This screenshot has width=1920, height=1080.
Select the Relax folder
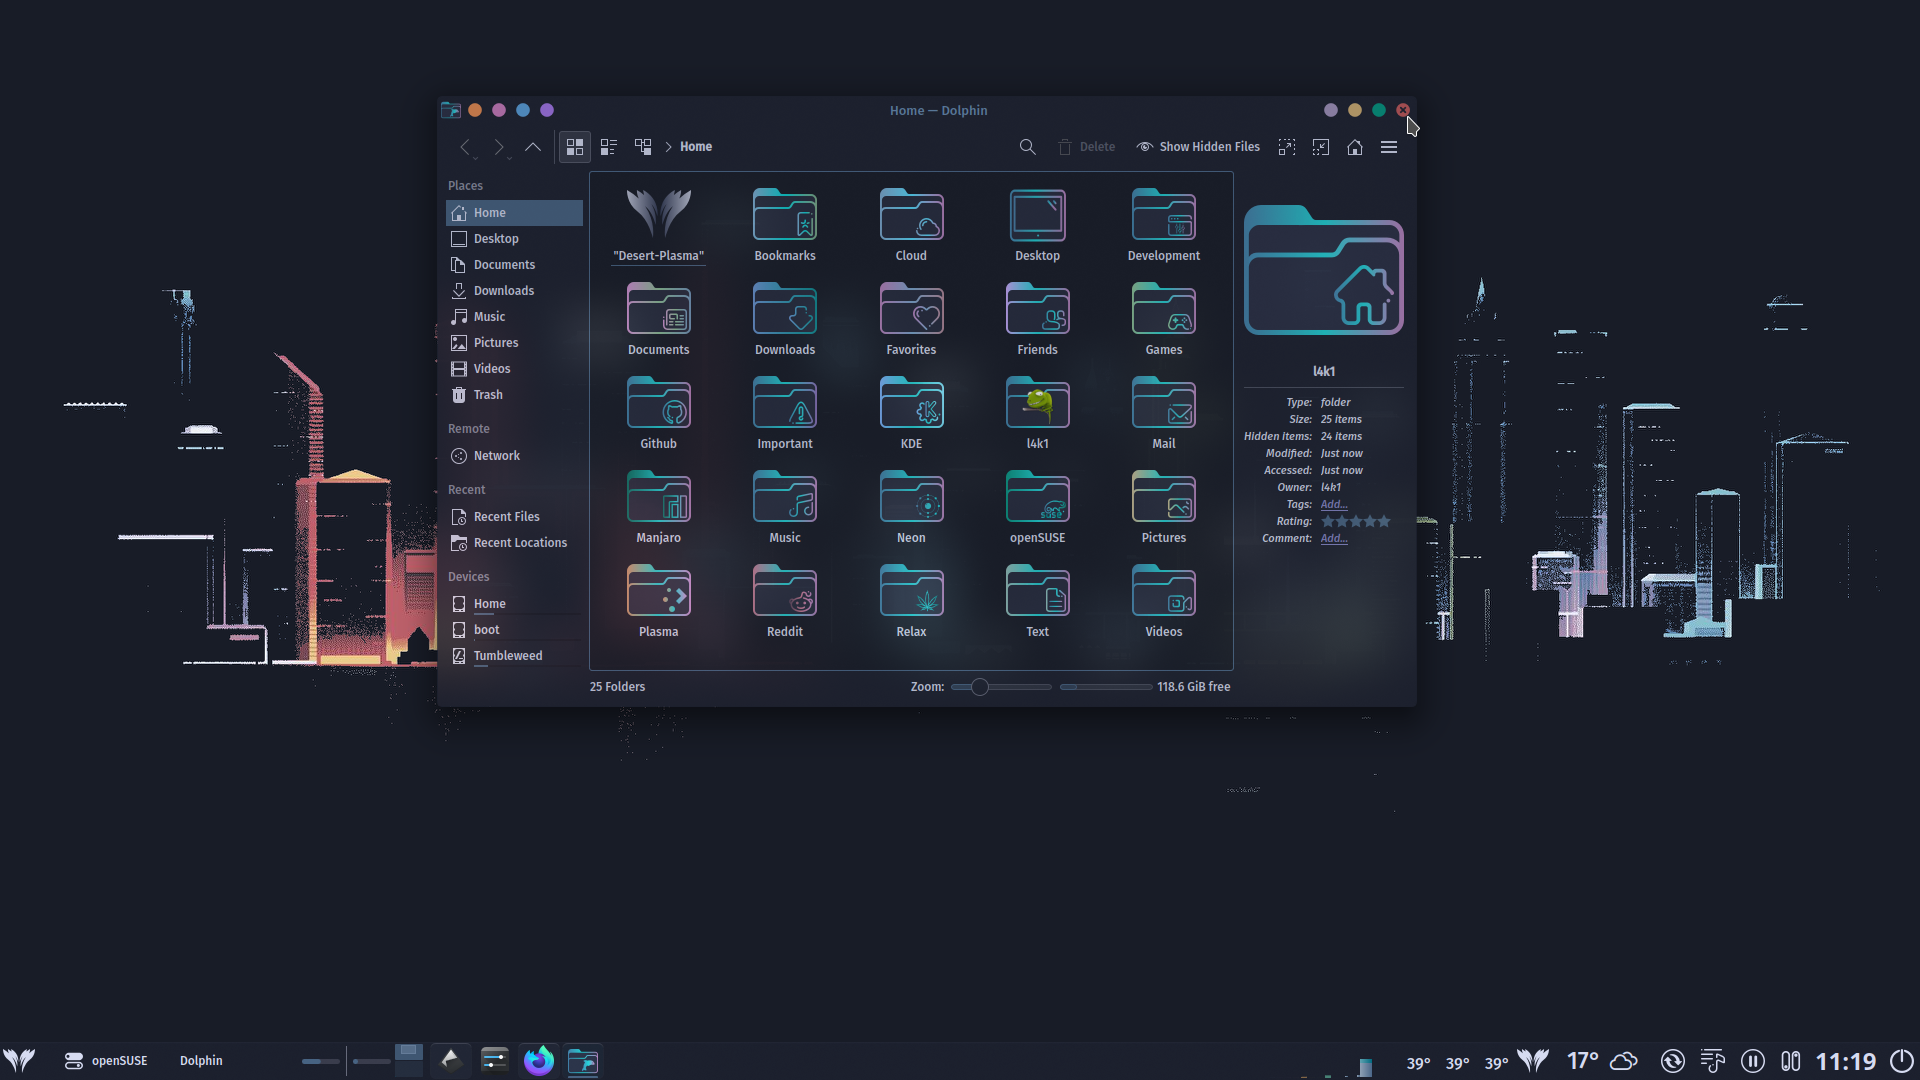pyautogui.click(x=911, y=601)
